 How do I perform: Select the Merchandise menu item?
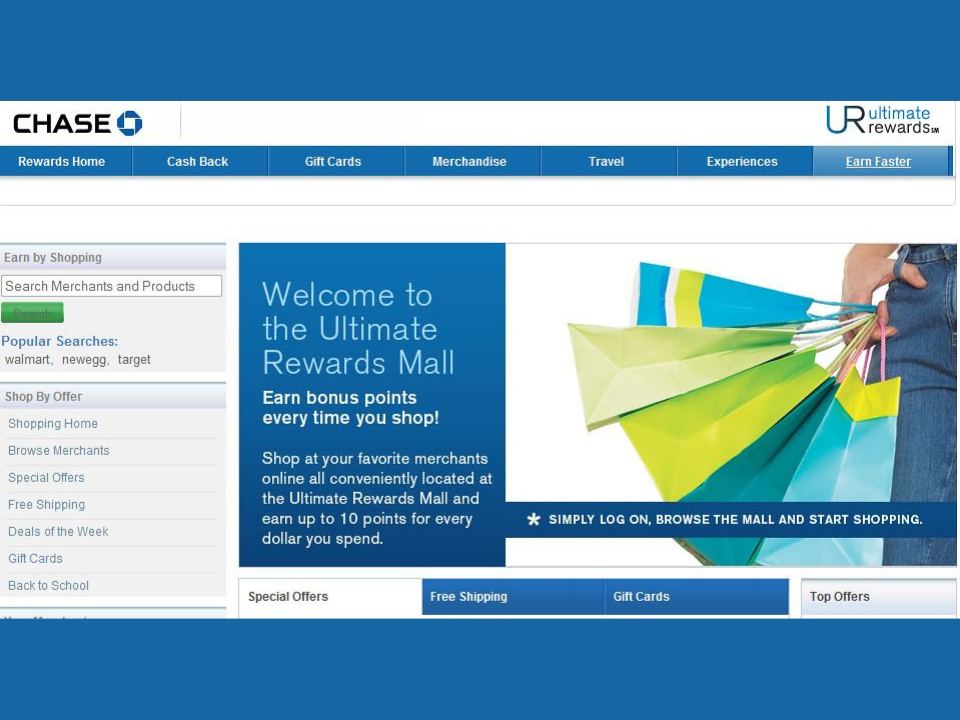point(470,162)
